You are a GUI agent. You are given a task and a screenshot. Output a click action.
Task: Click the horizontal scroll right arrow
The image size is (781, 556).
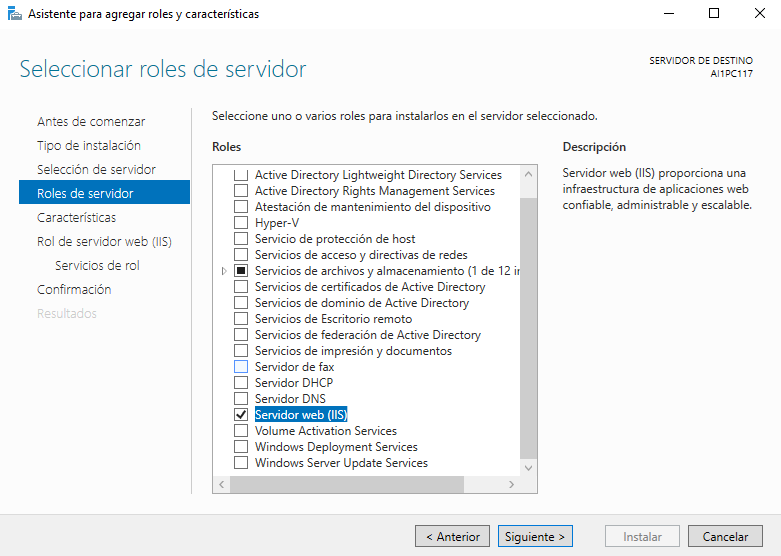coord(511,484)
